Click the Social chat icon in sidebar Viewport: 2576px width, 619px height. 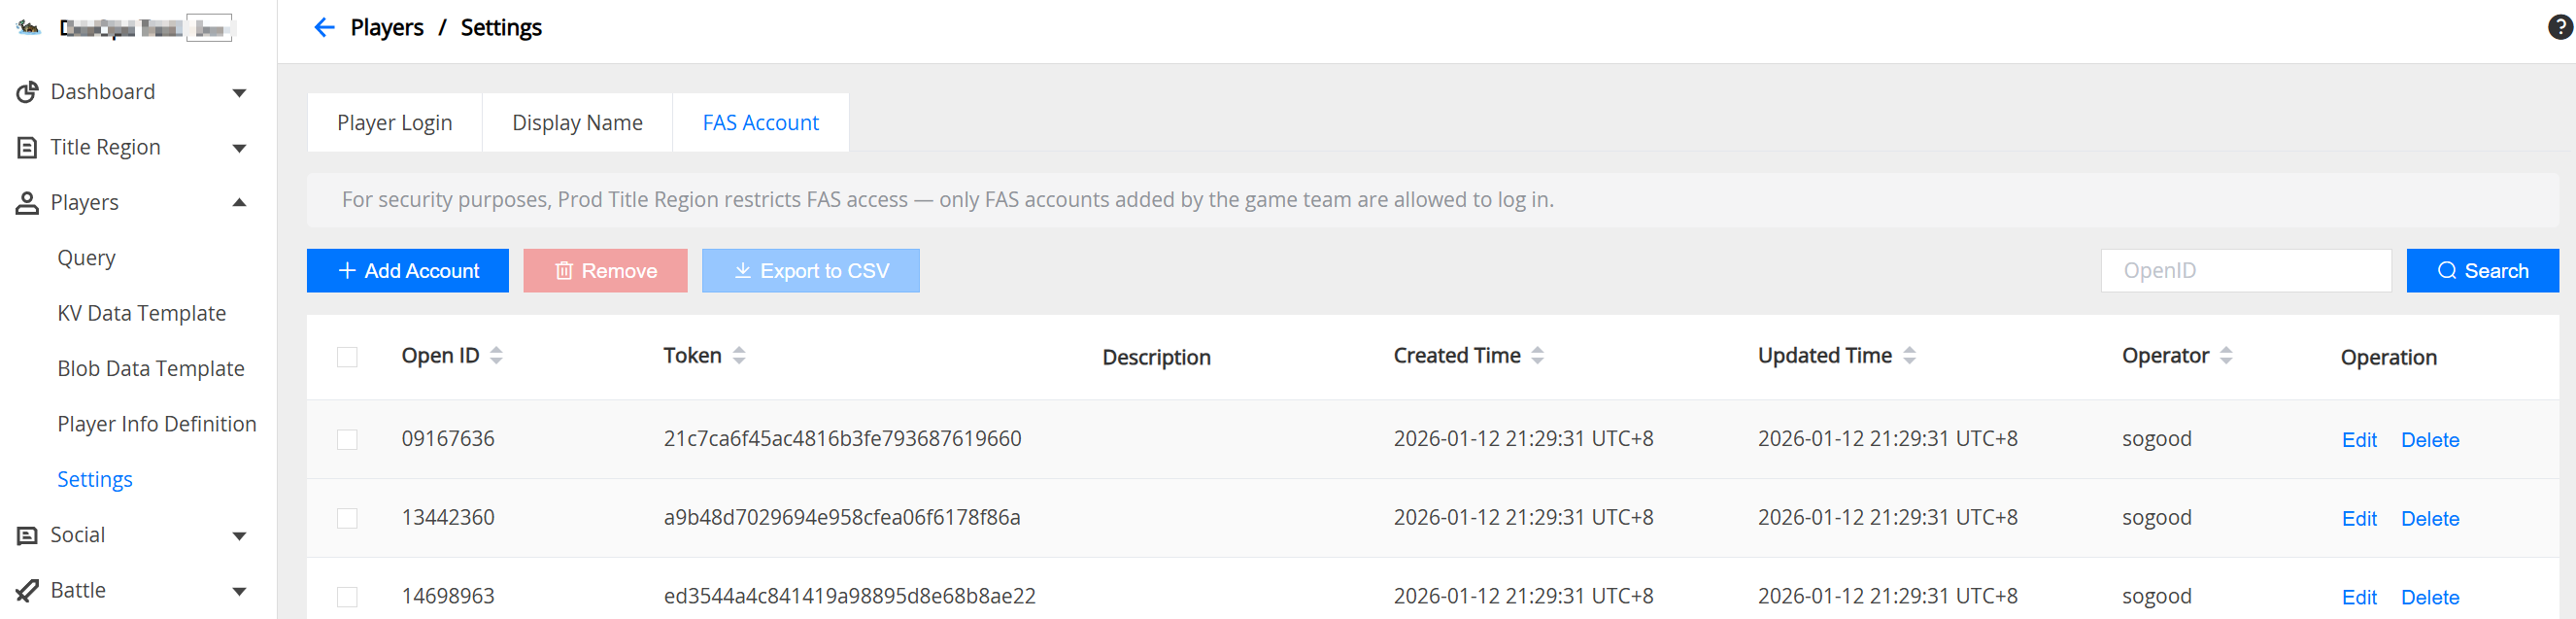click(27, 536)
